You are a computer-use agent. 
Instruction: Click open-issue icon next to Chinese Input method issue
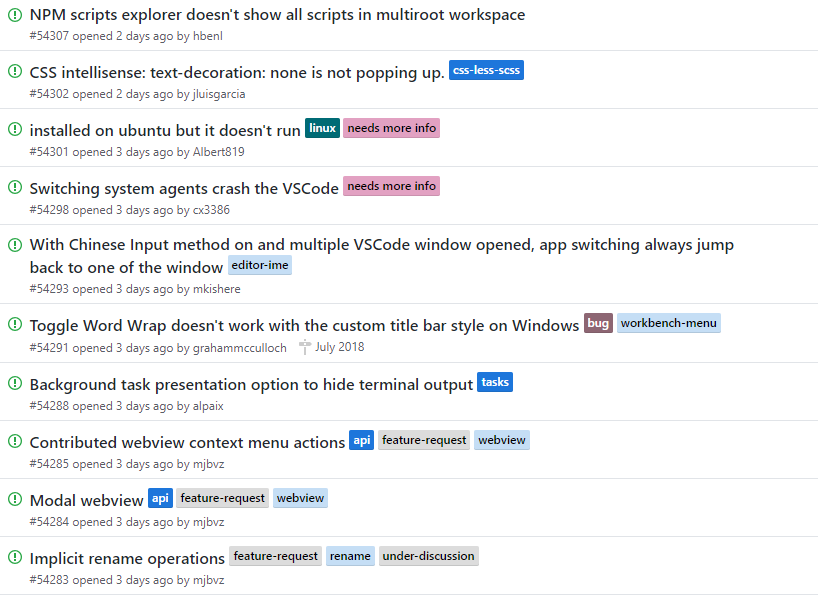point(15,244)
